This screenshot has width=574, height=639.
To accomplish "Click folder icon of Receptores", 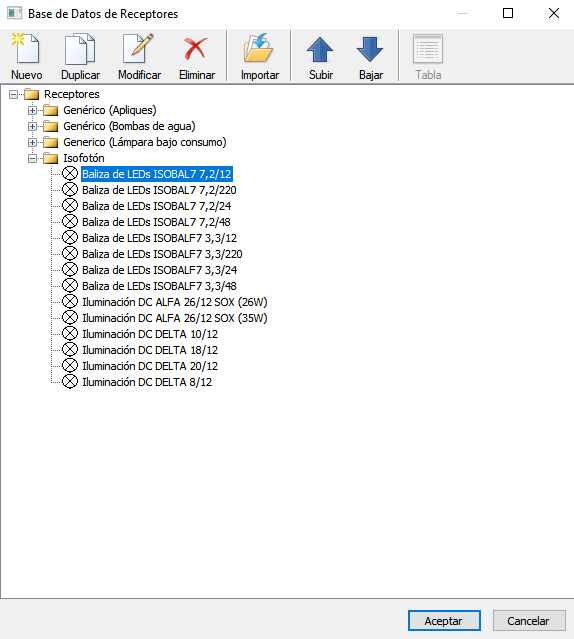I will click(31, 95).
